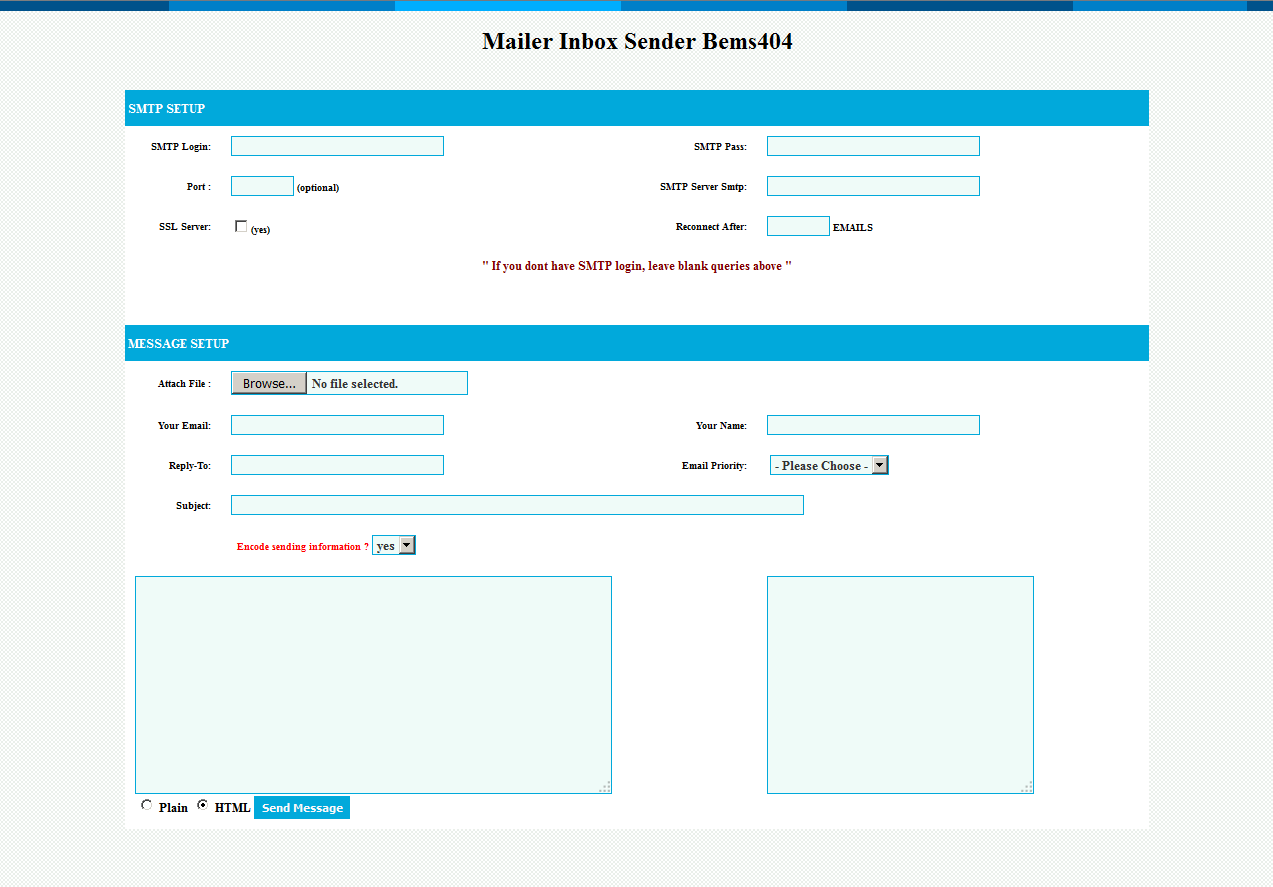Click inside the right message textarea

(899, 684)
